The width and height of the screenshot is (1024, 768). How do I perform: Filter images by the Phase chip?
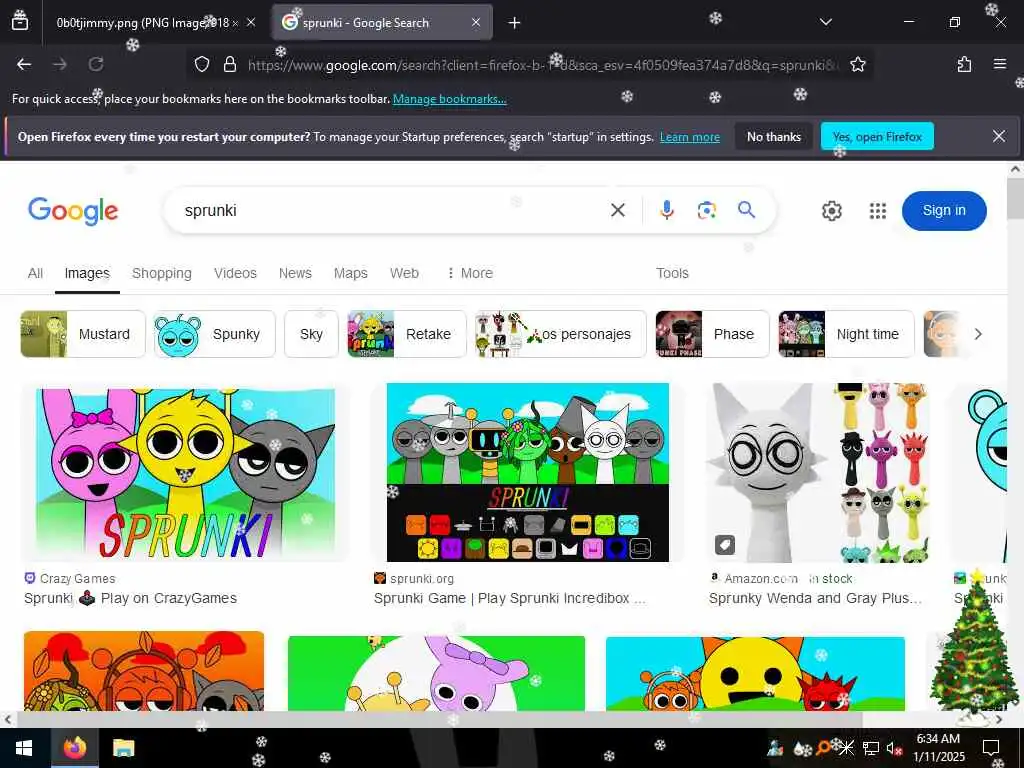click(x=712, y=334)
